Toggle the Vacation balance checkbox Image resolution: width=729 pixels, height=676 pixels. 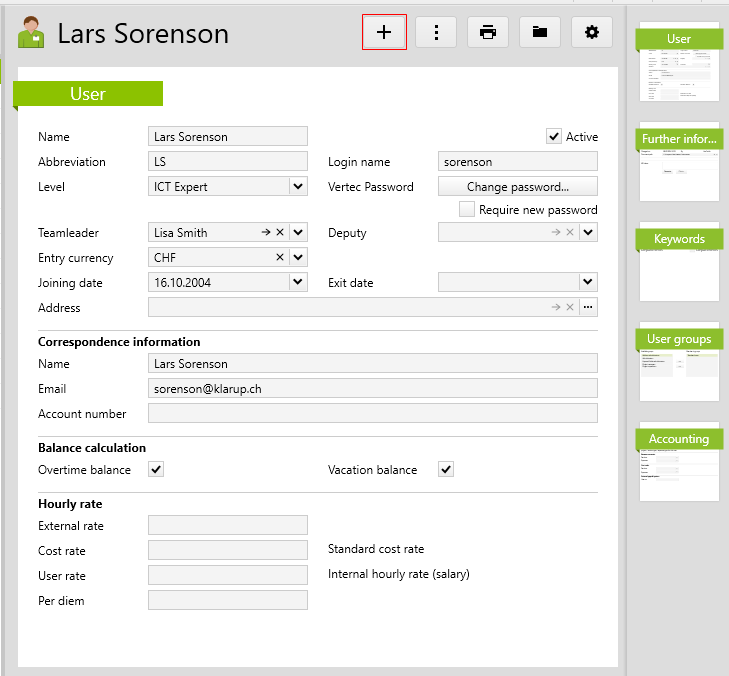point(446,470)
